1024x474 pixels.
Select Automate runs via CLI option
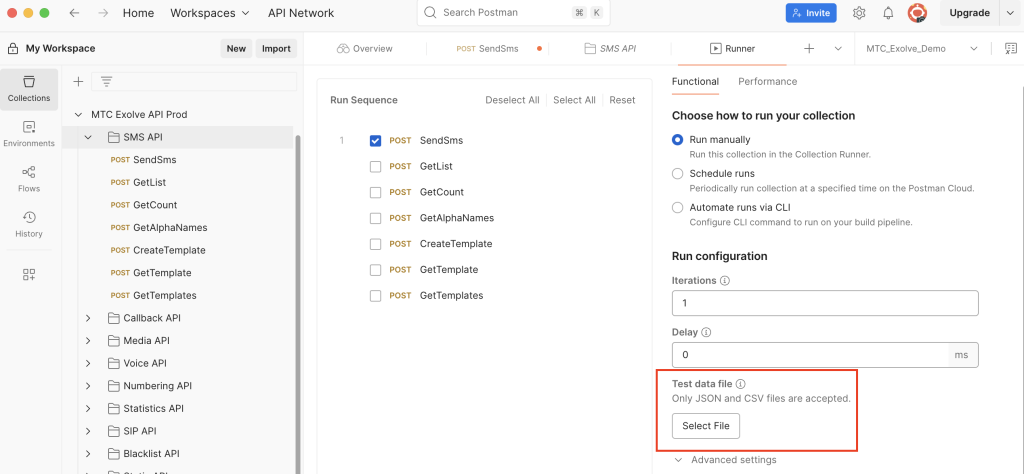click(x=678, y=208)
